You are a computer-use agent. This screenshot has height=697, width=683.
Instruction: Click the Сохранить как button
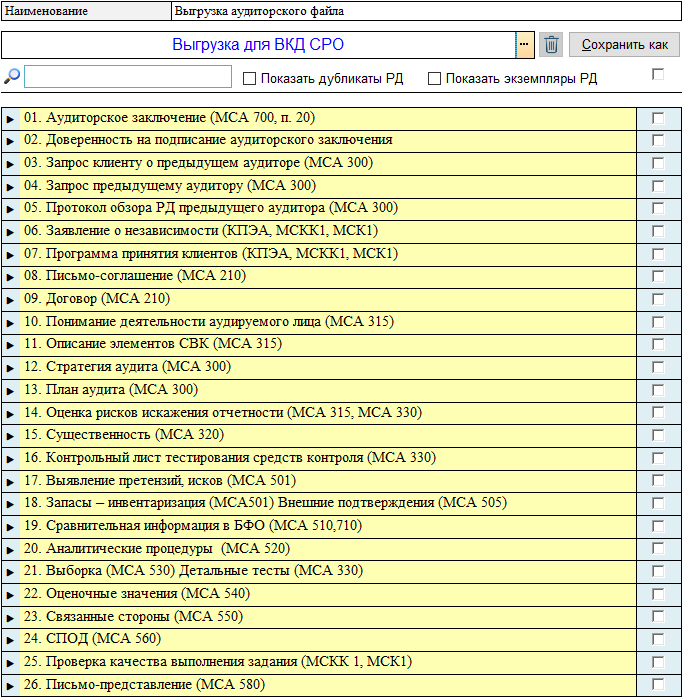click(x=624, y=45)
